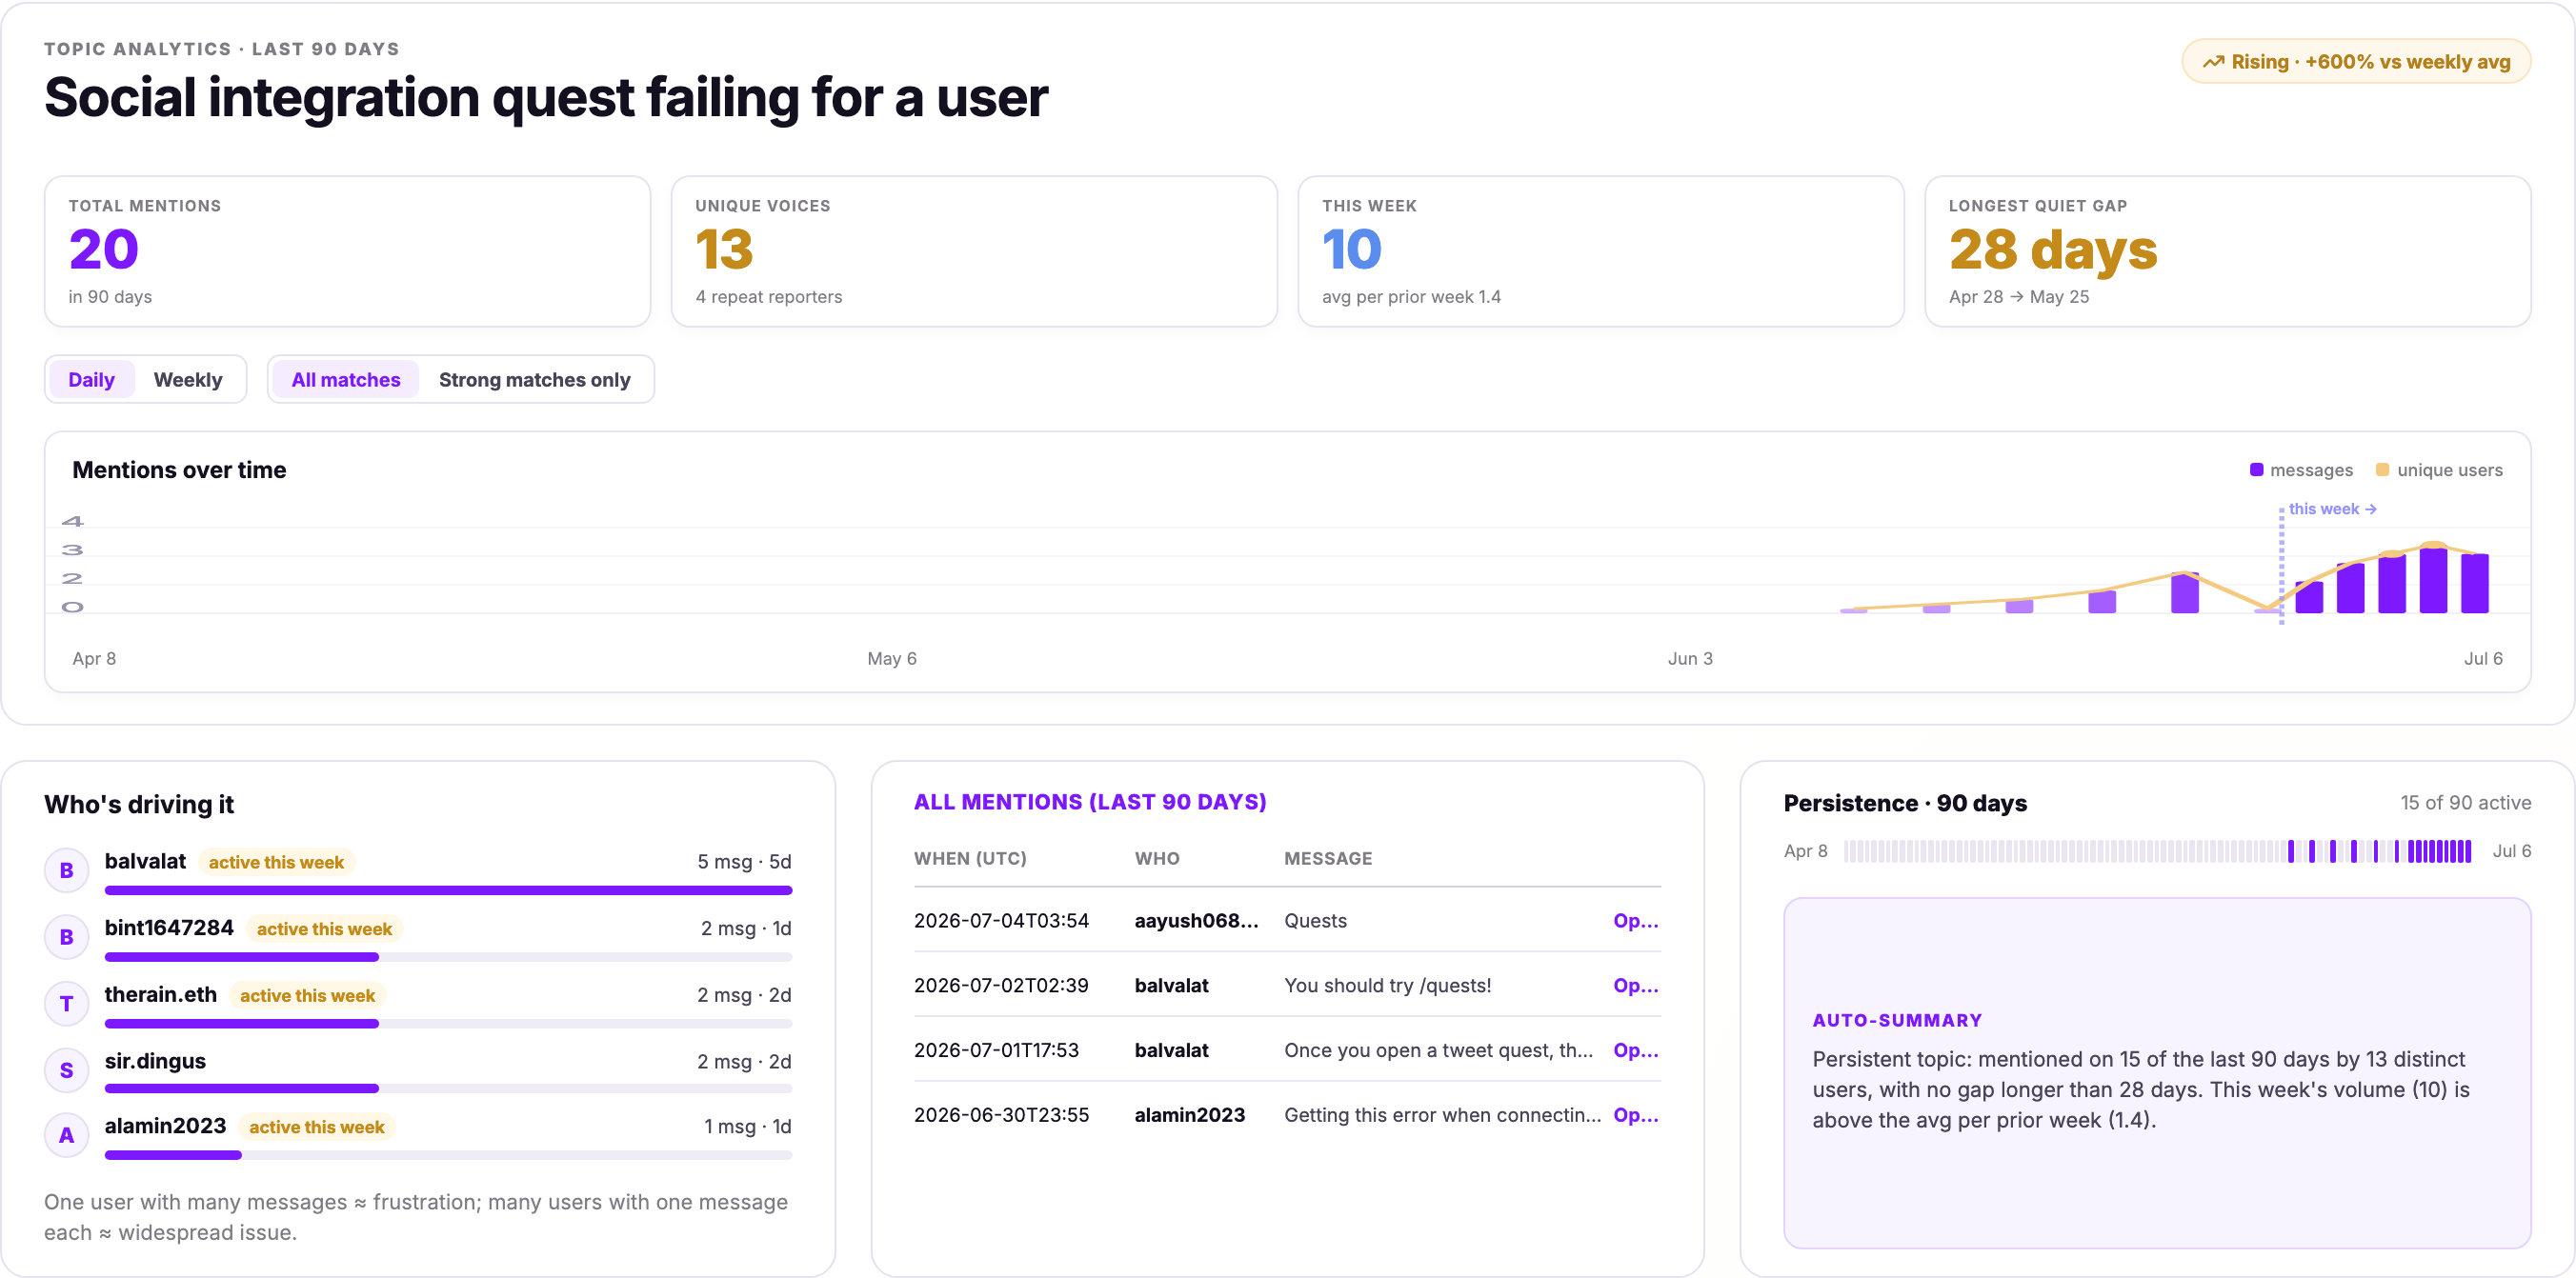Image resolution: width=2576 pixels, height=1278 pixels.
Task: Click the Longest Quiet Gap 28 days card
Action: [2227, 252]
